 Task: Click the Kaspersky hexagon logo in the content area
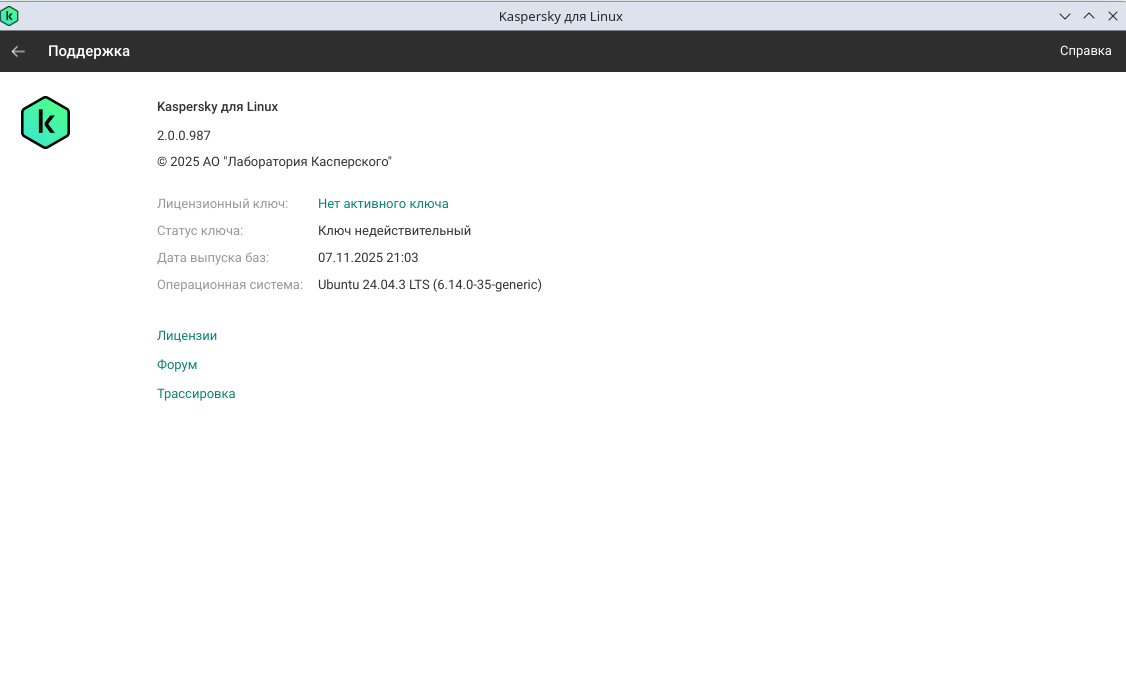tap(45, 123)
